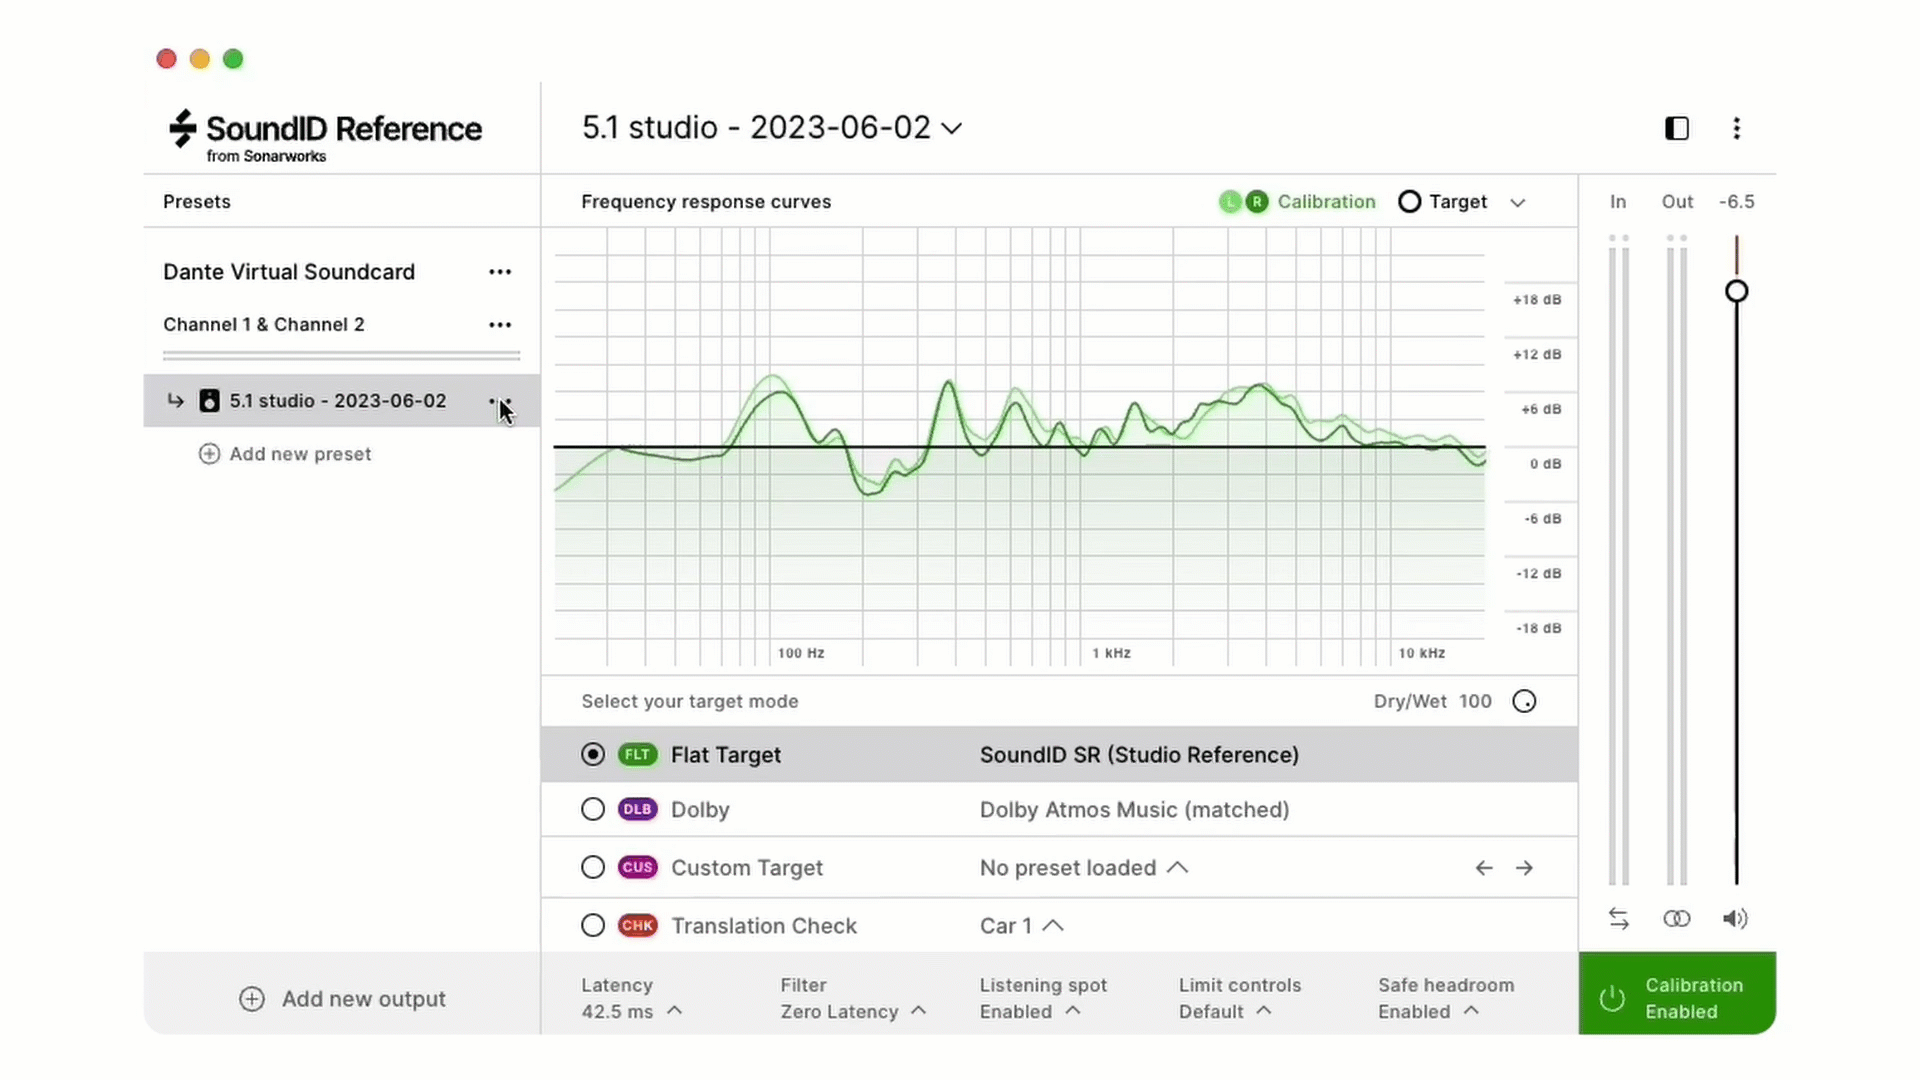Click the arrow icon before the preset name
Viewport: 1920px width, 1080px height.
point(176,401)
